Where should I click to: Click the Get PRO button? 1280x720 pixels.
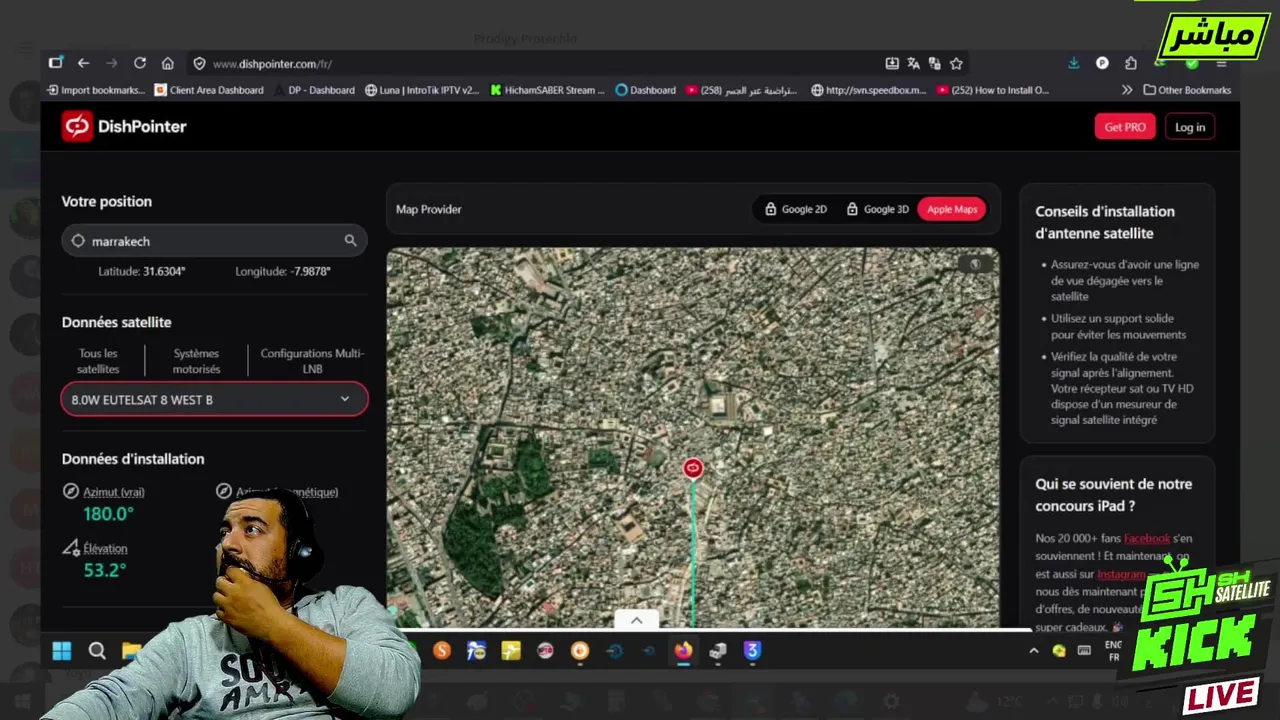(1125, 127)
